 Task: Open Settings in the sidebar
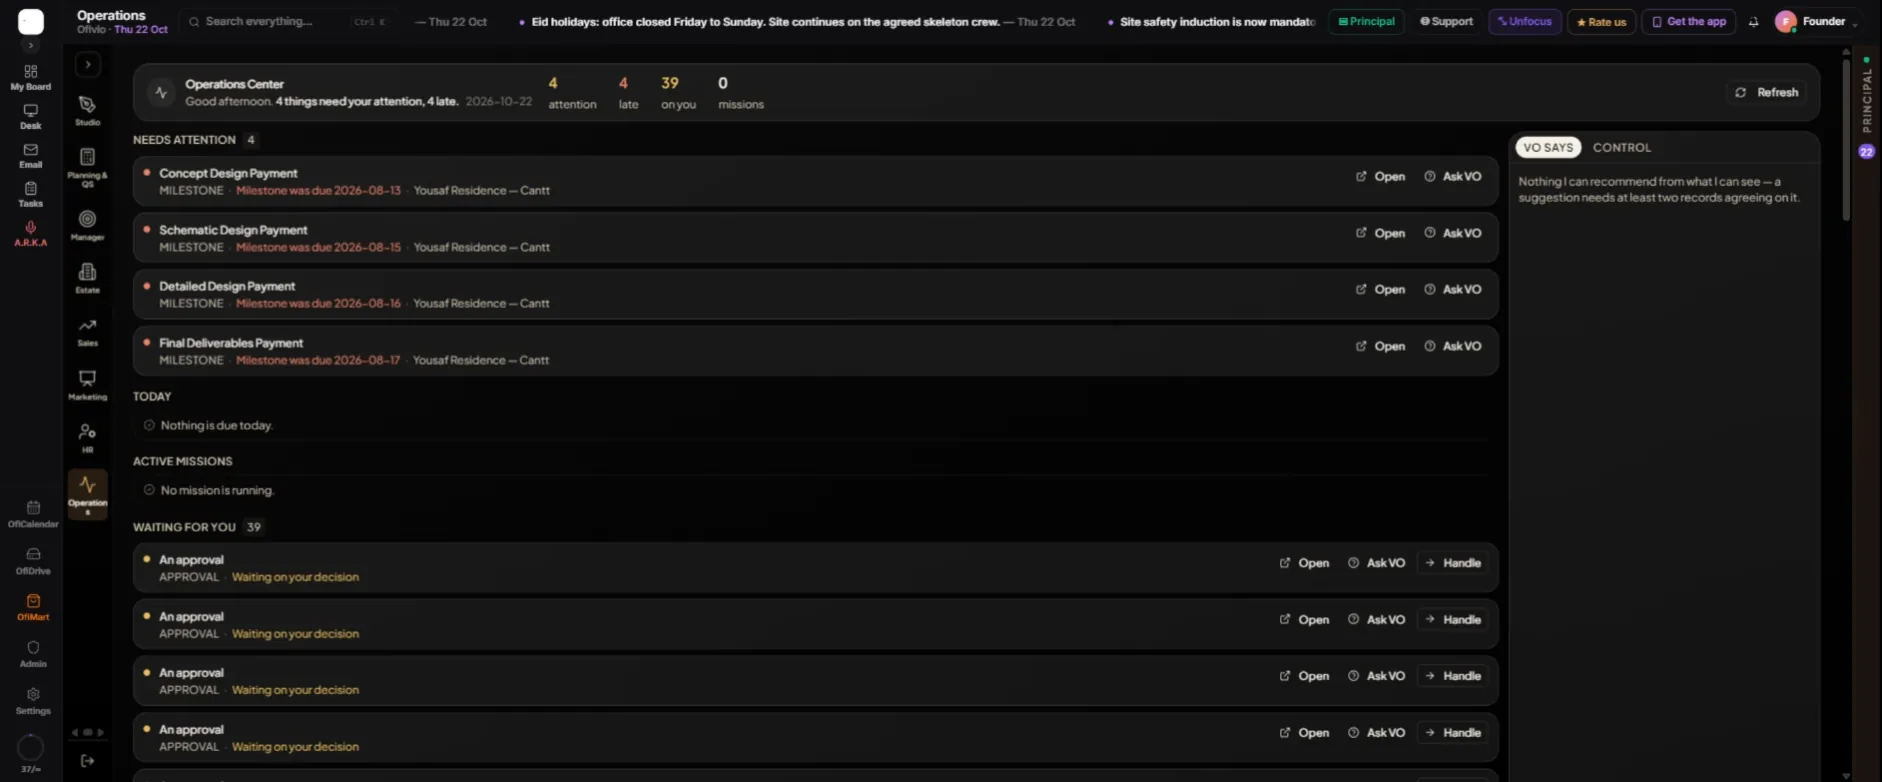(x=33, y=701)
